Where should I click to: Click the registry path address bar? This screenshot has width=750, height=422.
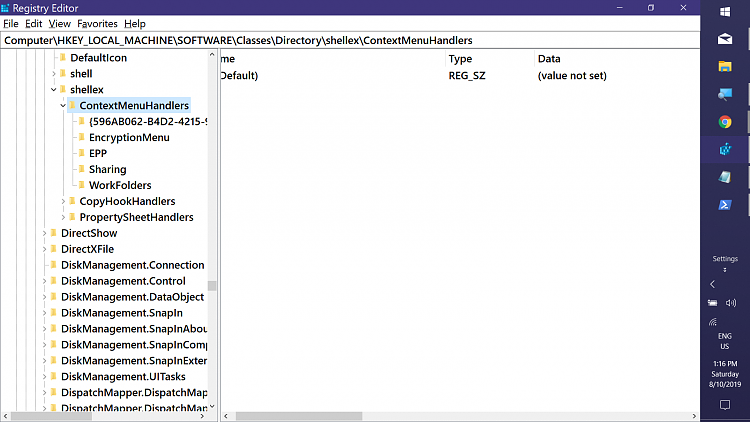click(x=350, y=40)
